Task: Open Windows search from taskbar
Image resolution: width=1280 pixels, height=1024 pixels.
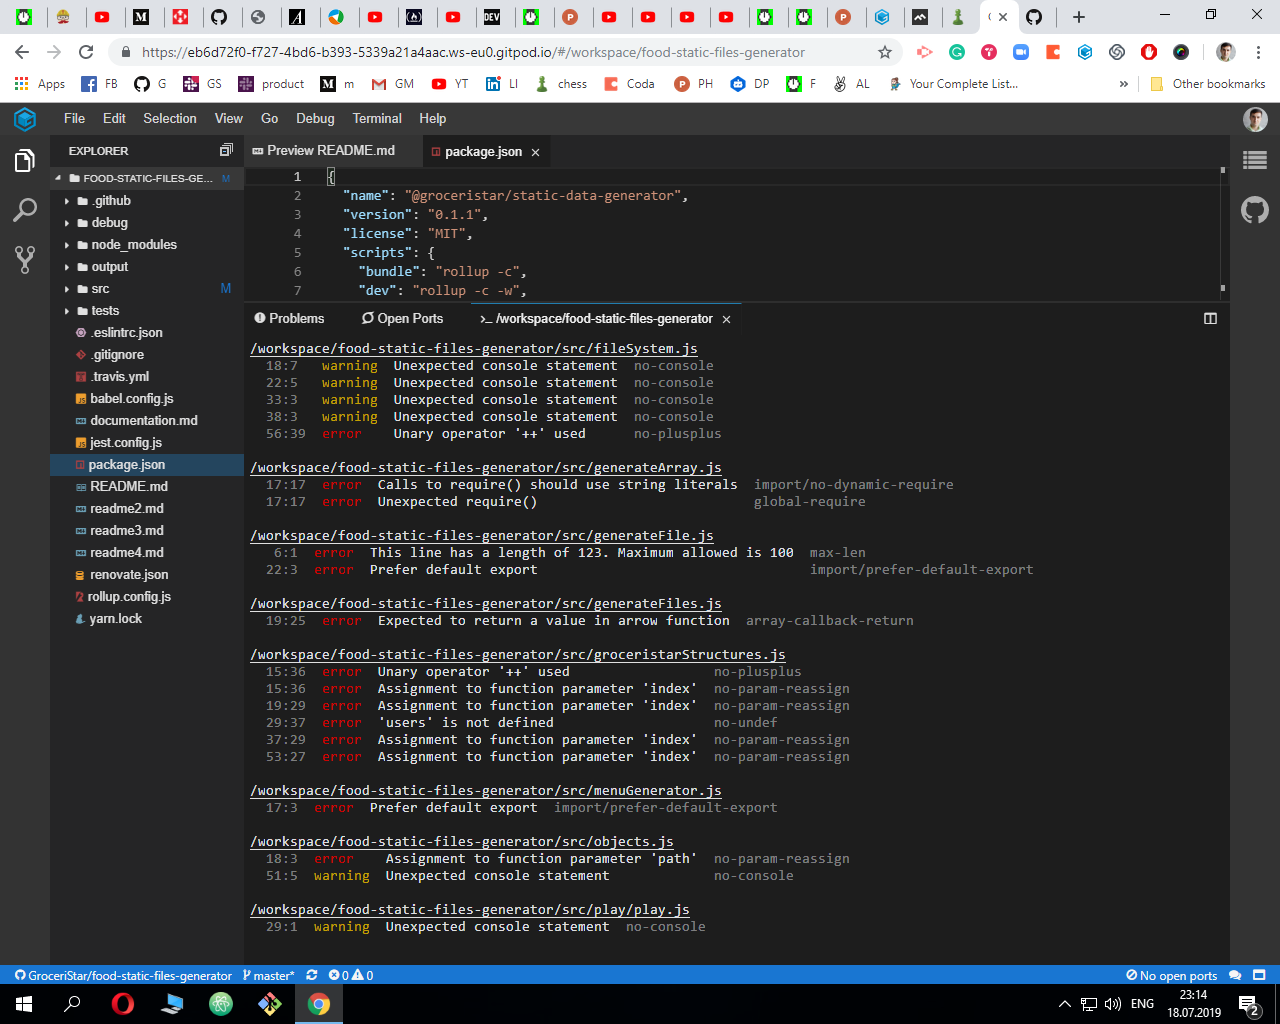Action: click(72, 1004)
